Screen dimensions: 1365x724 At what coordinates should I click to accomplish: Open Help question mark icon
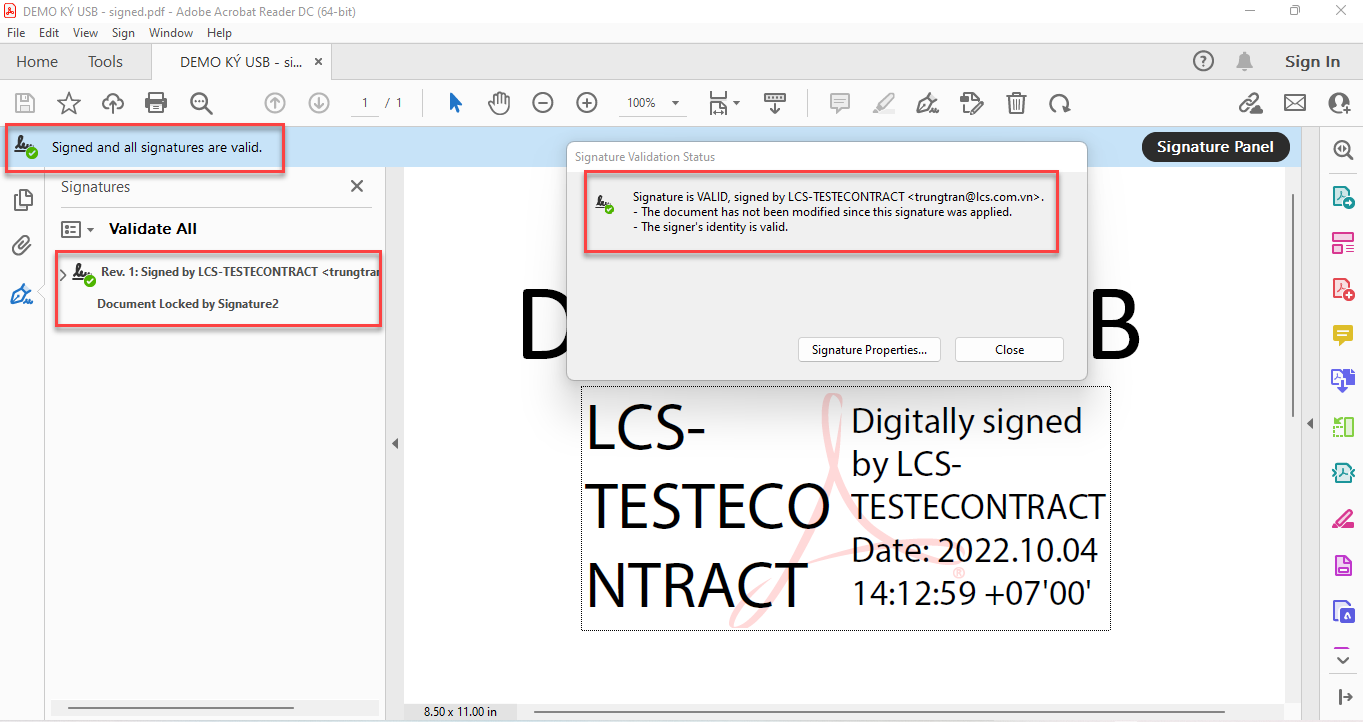pos(1204,61)
